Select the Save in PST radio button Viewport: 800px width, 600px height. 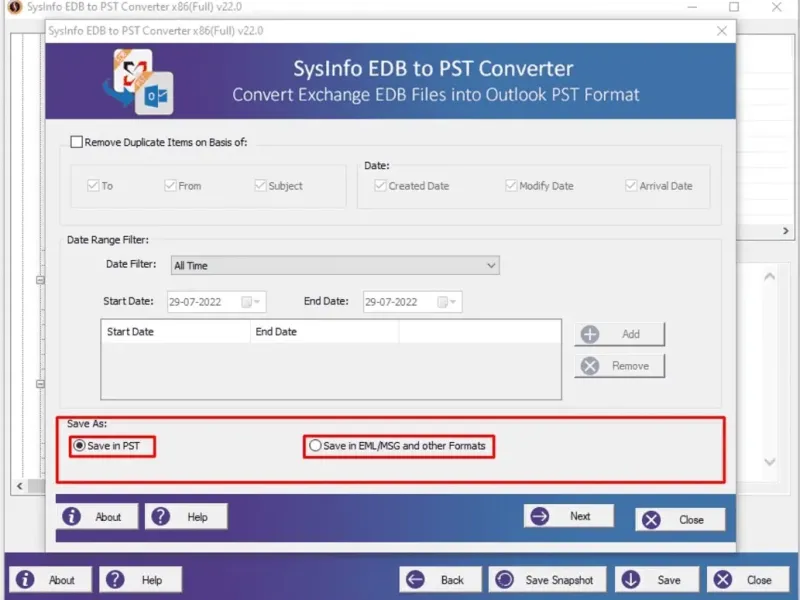[79, 445]
